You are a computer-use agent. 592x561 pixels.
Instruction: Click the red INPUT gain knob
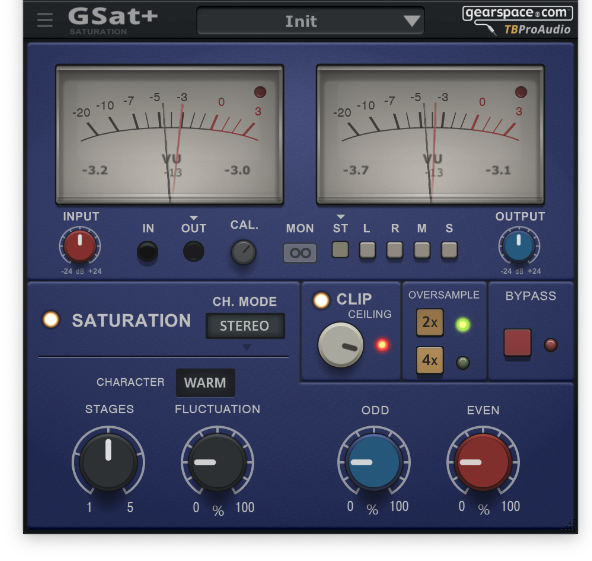pos(80,246)
